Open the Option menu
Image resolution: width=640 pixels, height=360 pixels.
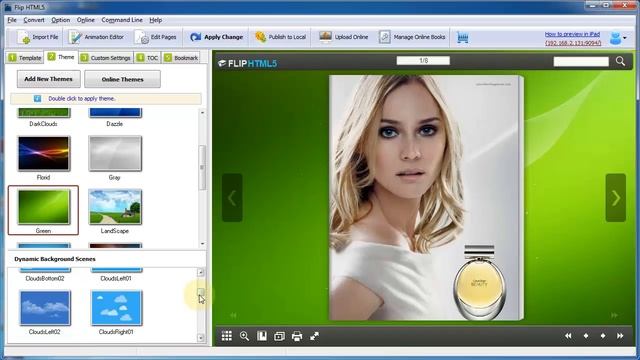60,20
